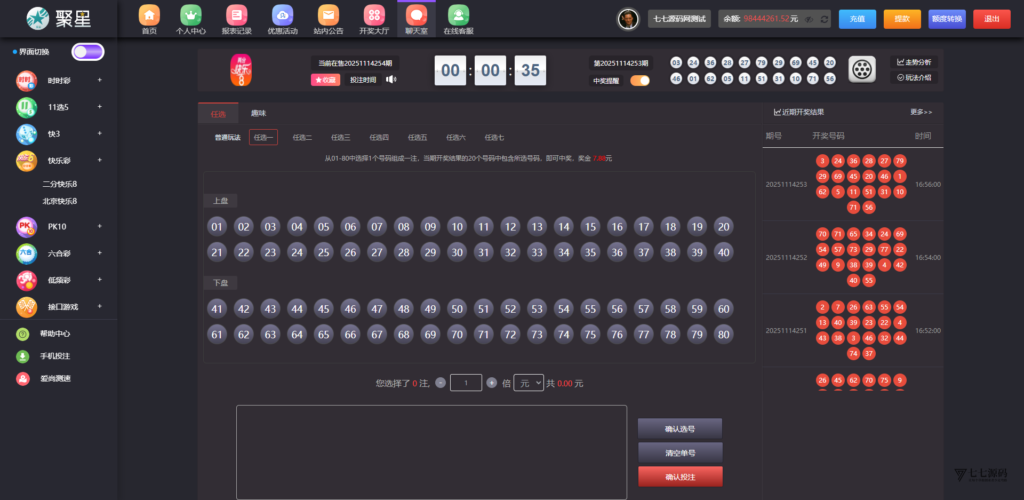Select the 任选二 play type option

coord(302,138)
